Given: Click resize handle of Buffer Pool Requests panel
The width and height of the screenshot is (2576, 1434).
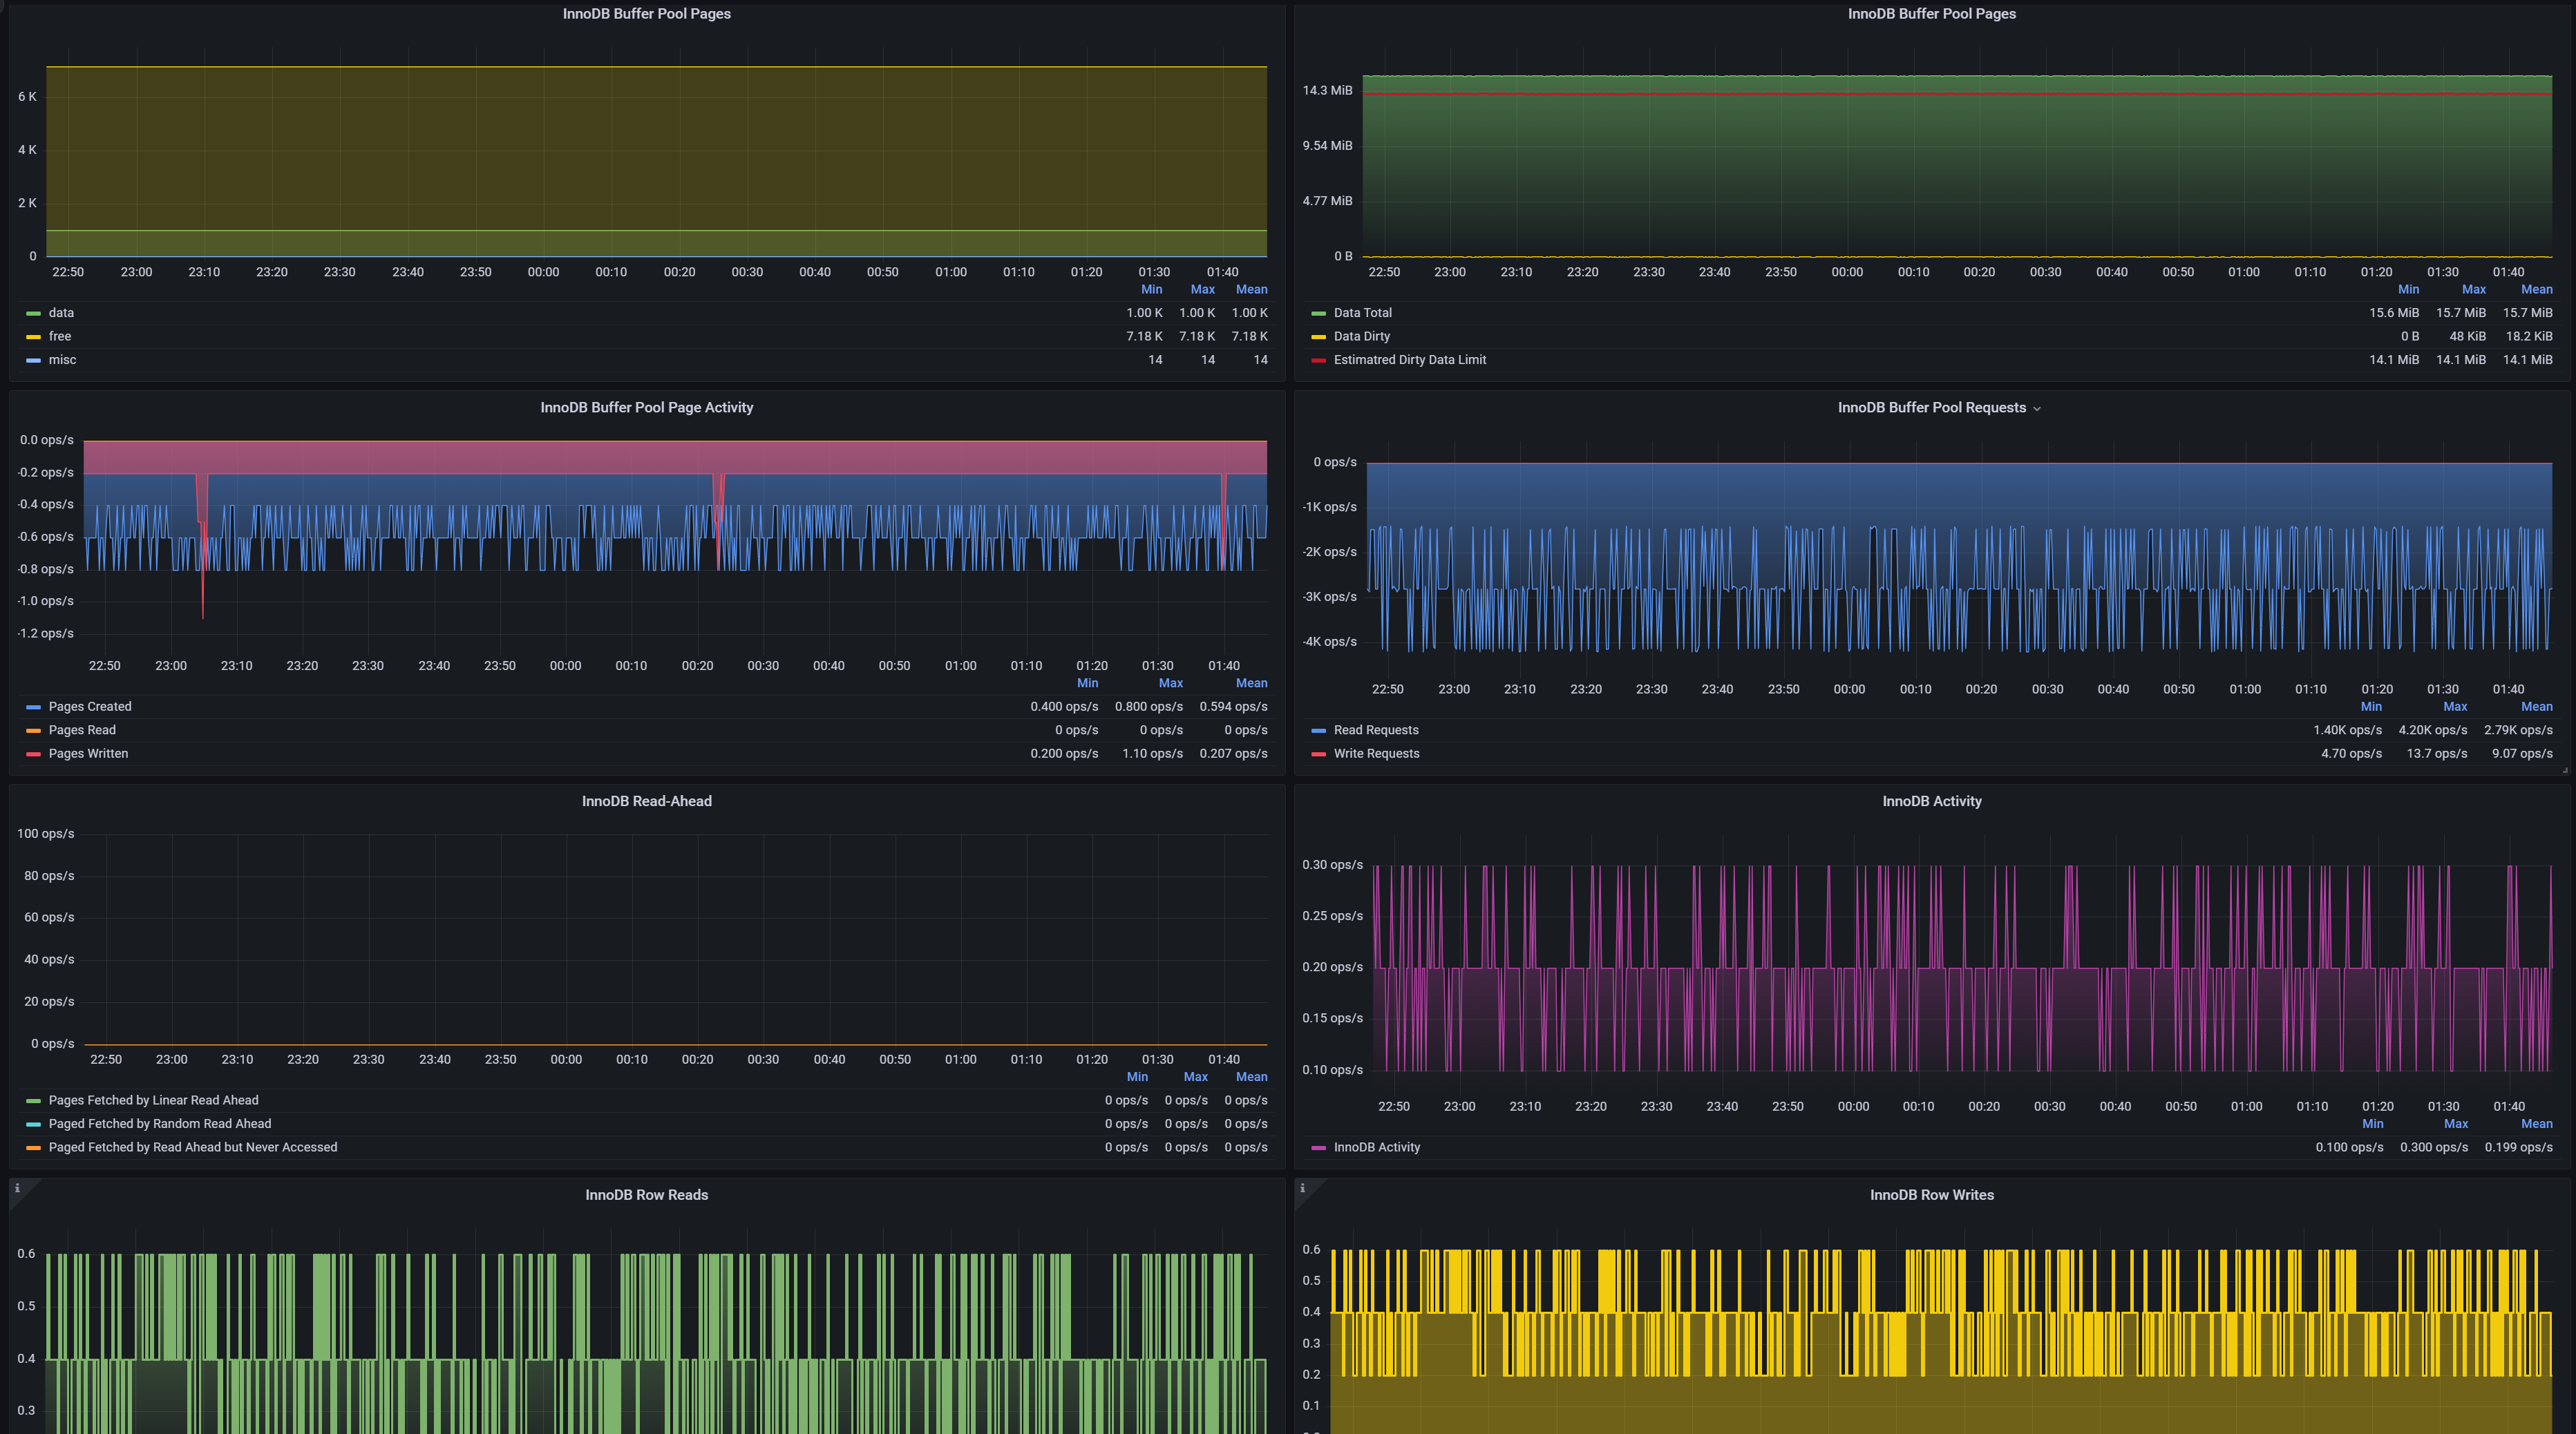Looking at the screenshot, I should pos(2565,770).
